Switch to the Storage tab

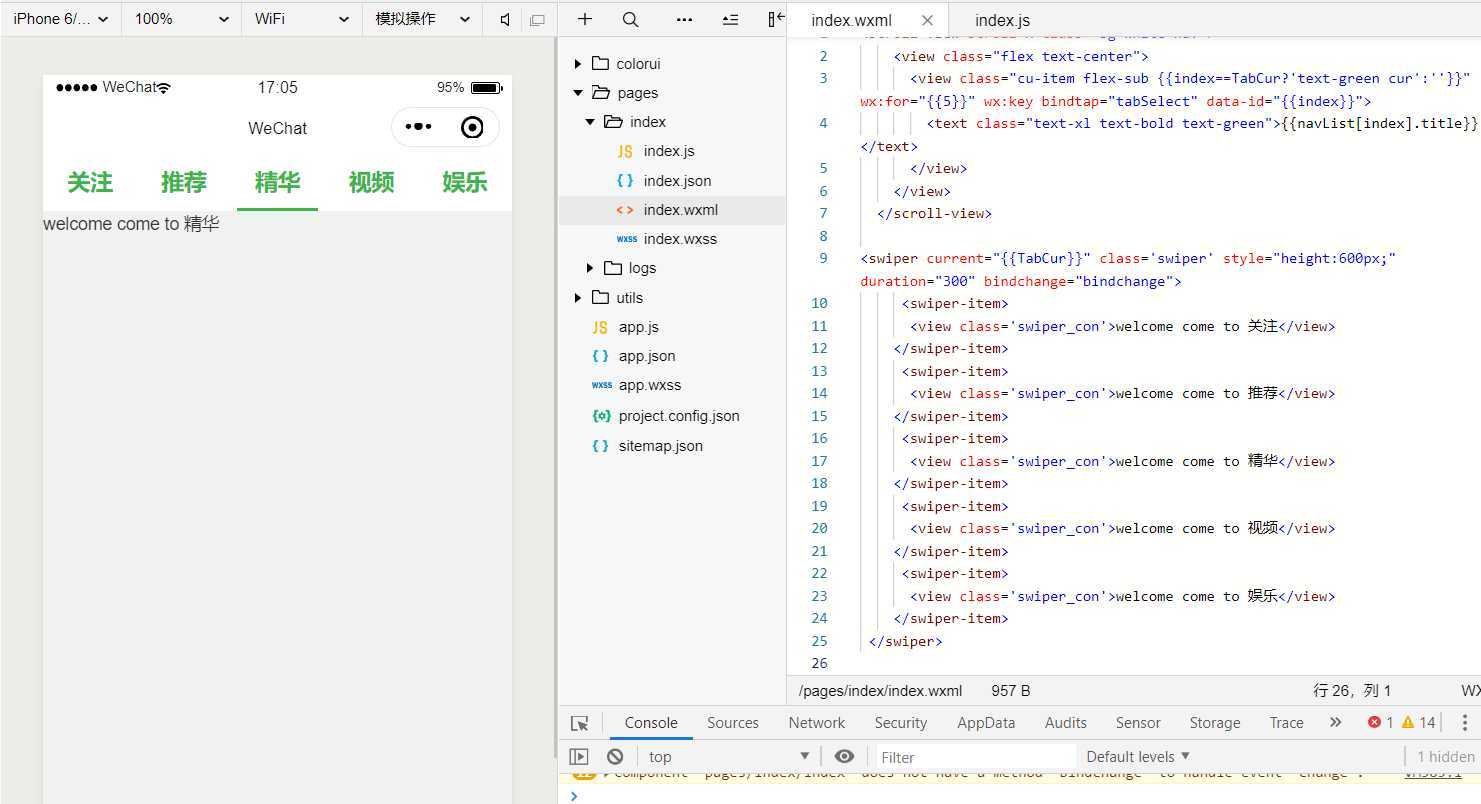1215,723
